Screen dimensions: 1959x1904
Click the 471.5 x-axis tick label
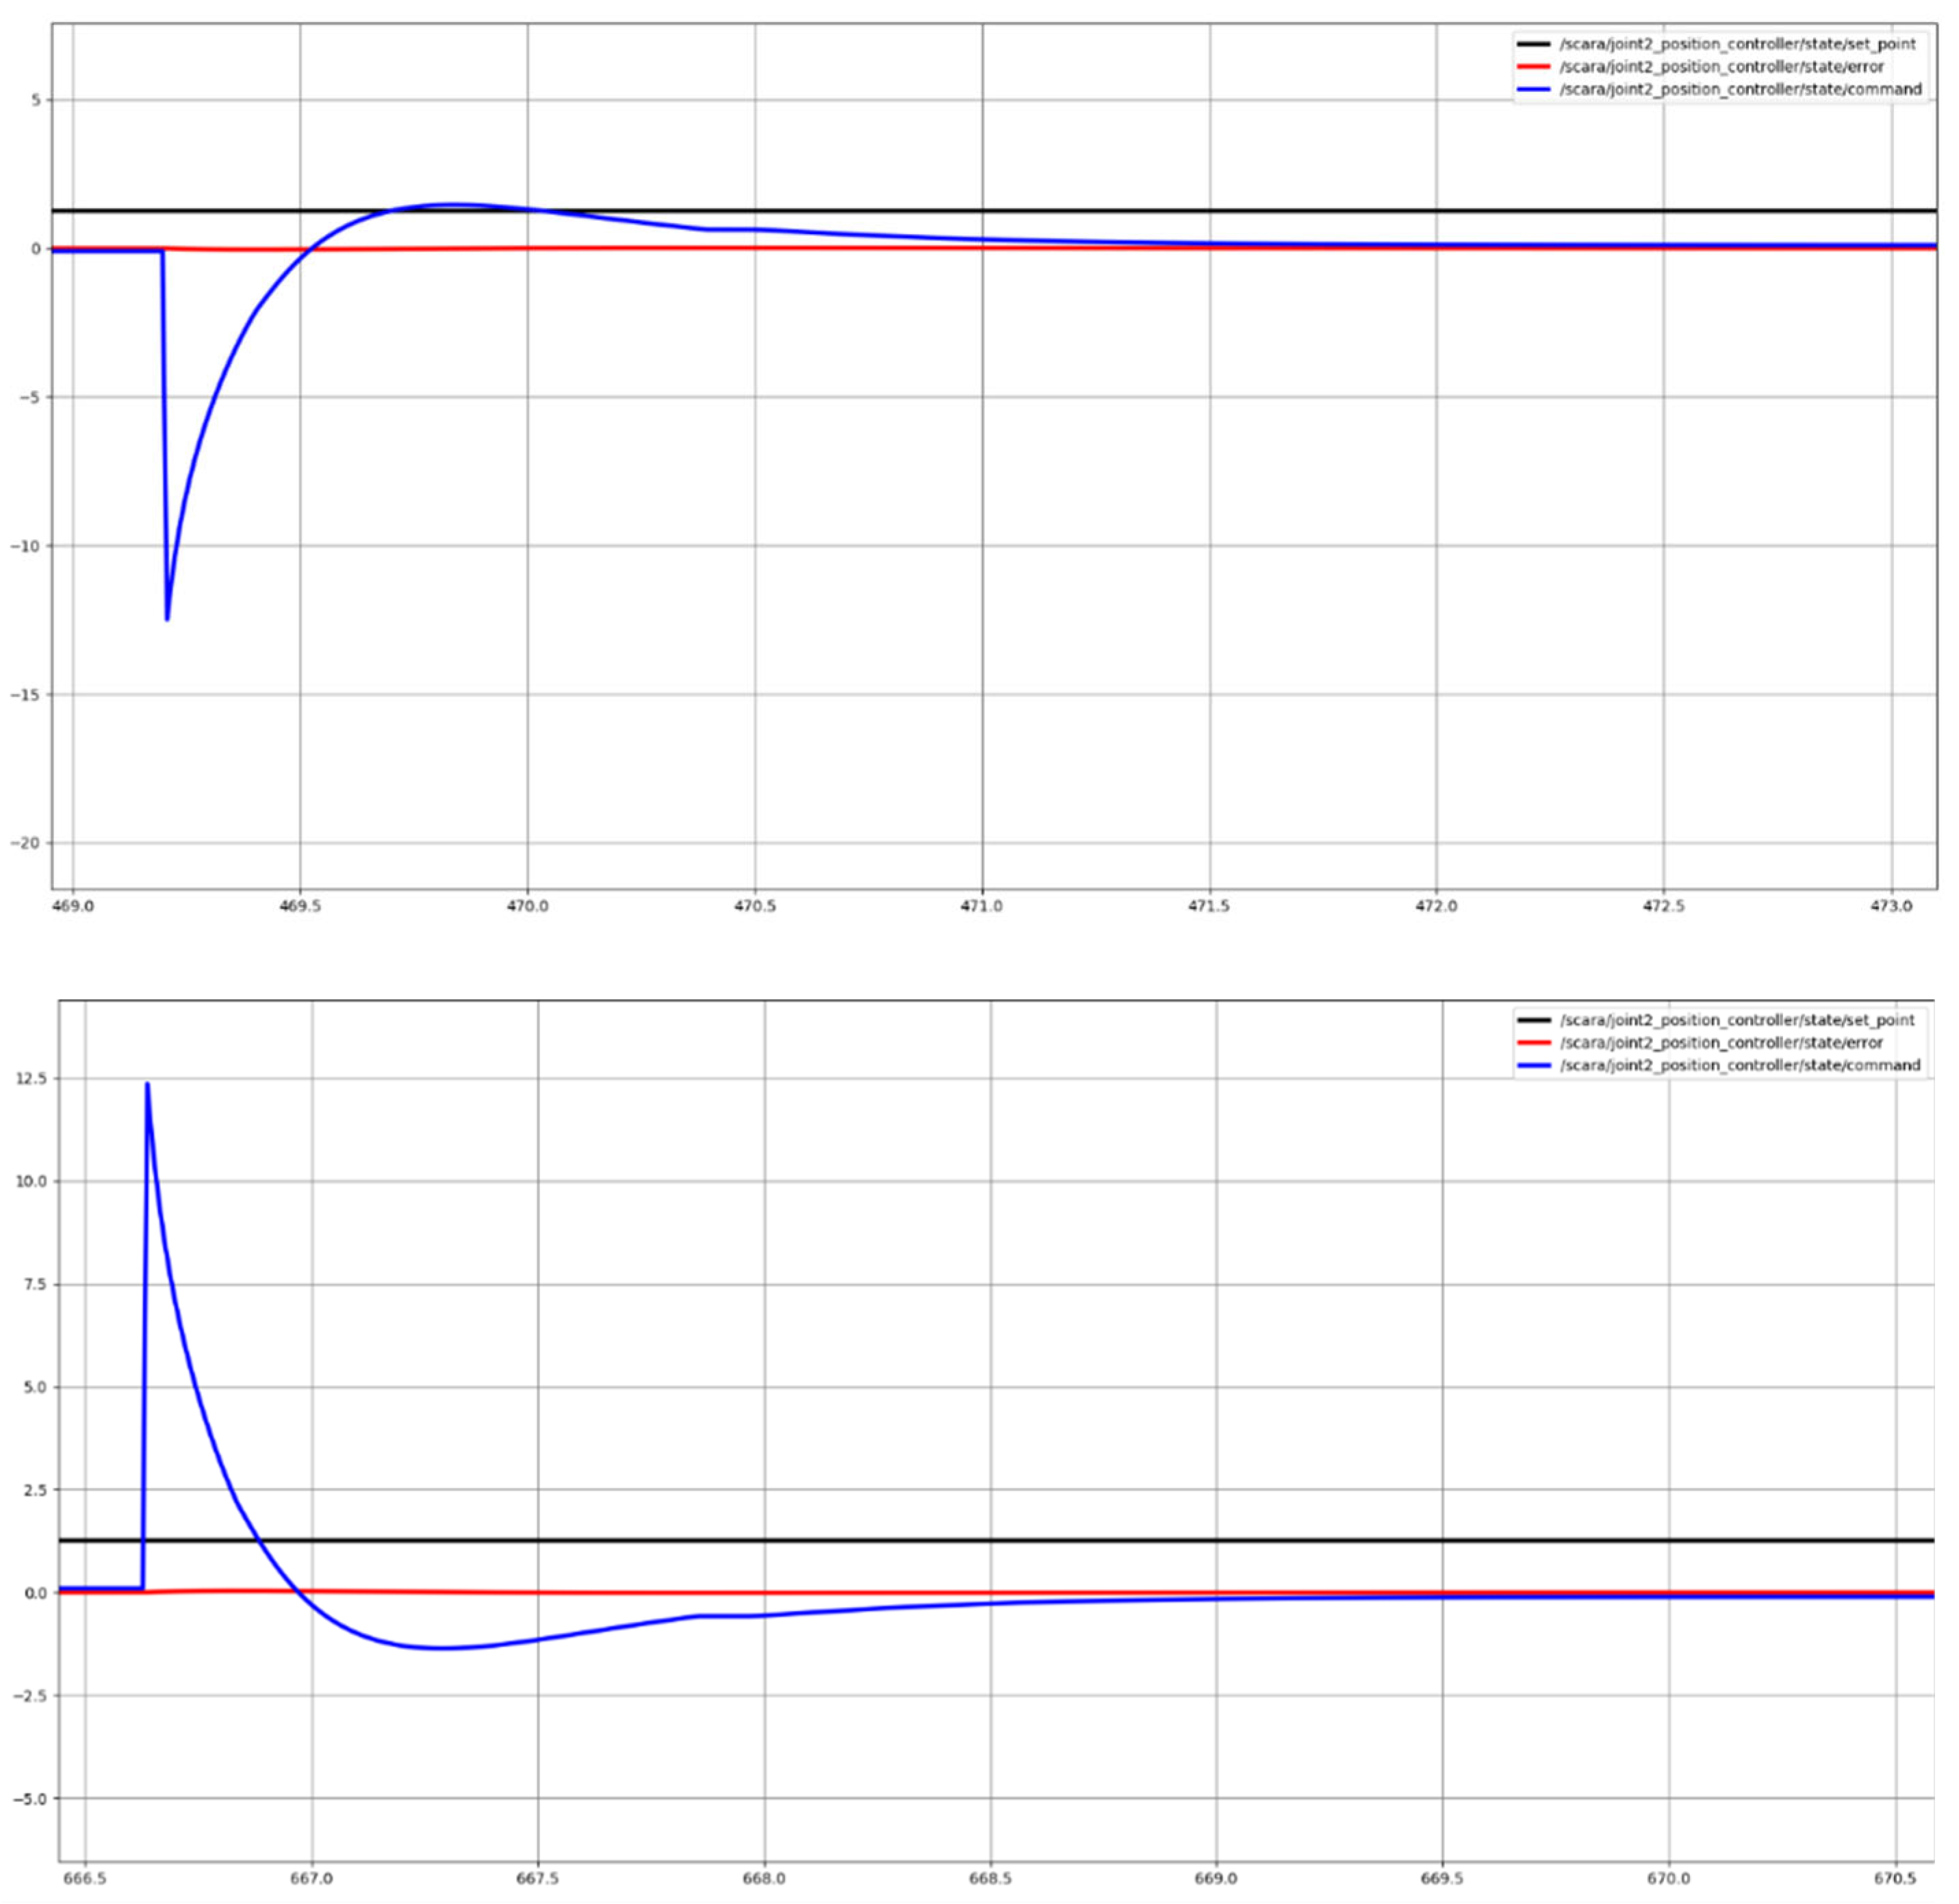[x=1210, y=906]
